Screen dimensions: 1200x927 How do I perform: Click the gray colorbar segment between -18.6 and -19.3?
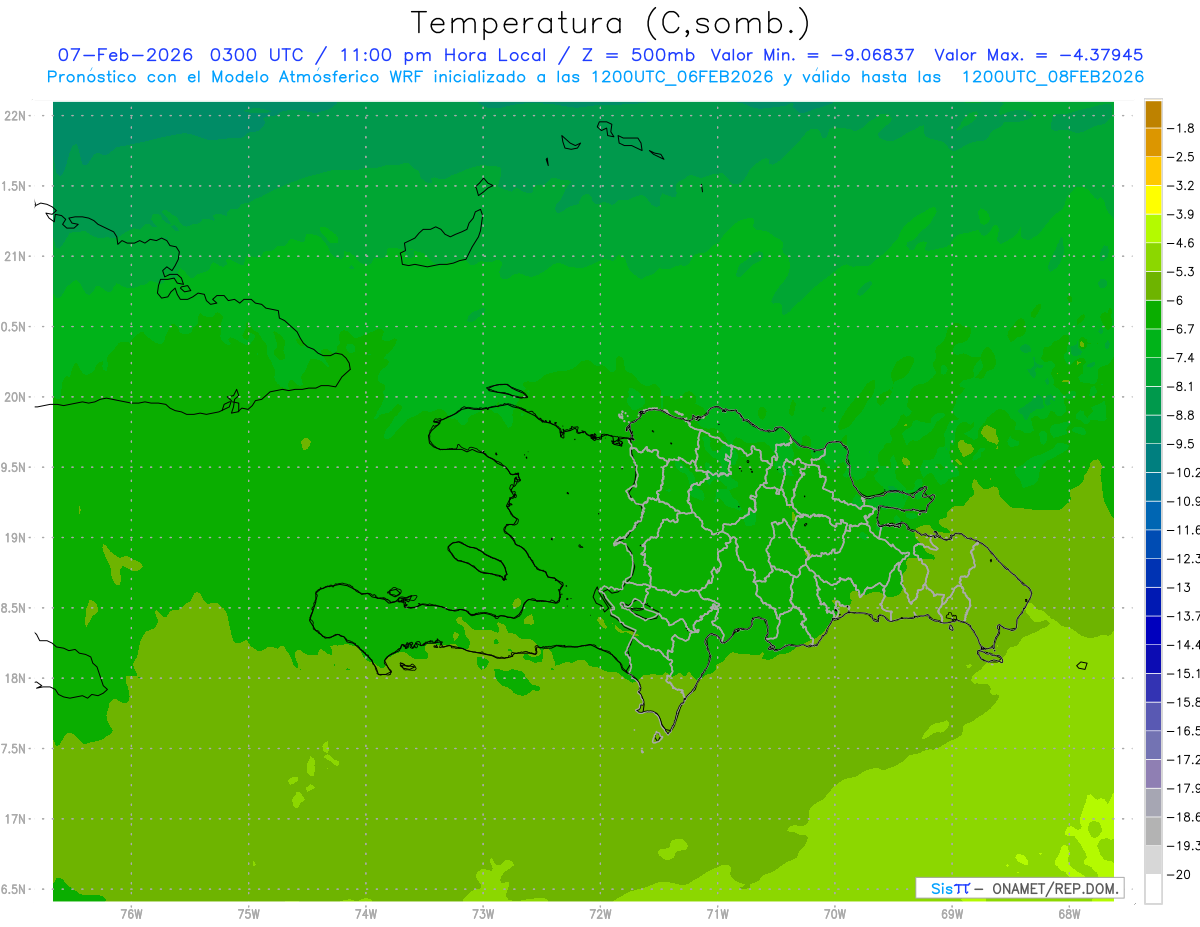pyautogui.click(x=1153, y=832)
